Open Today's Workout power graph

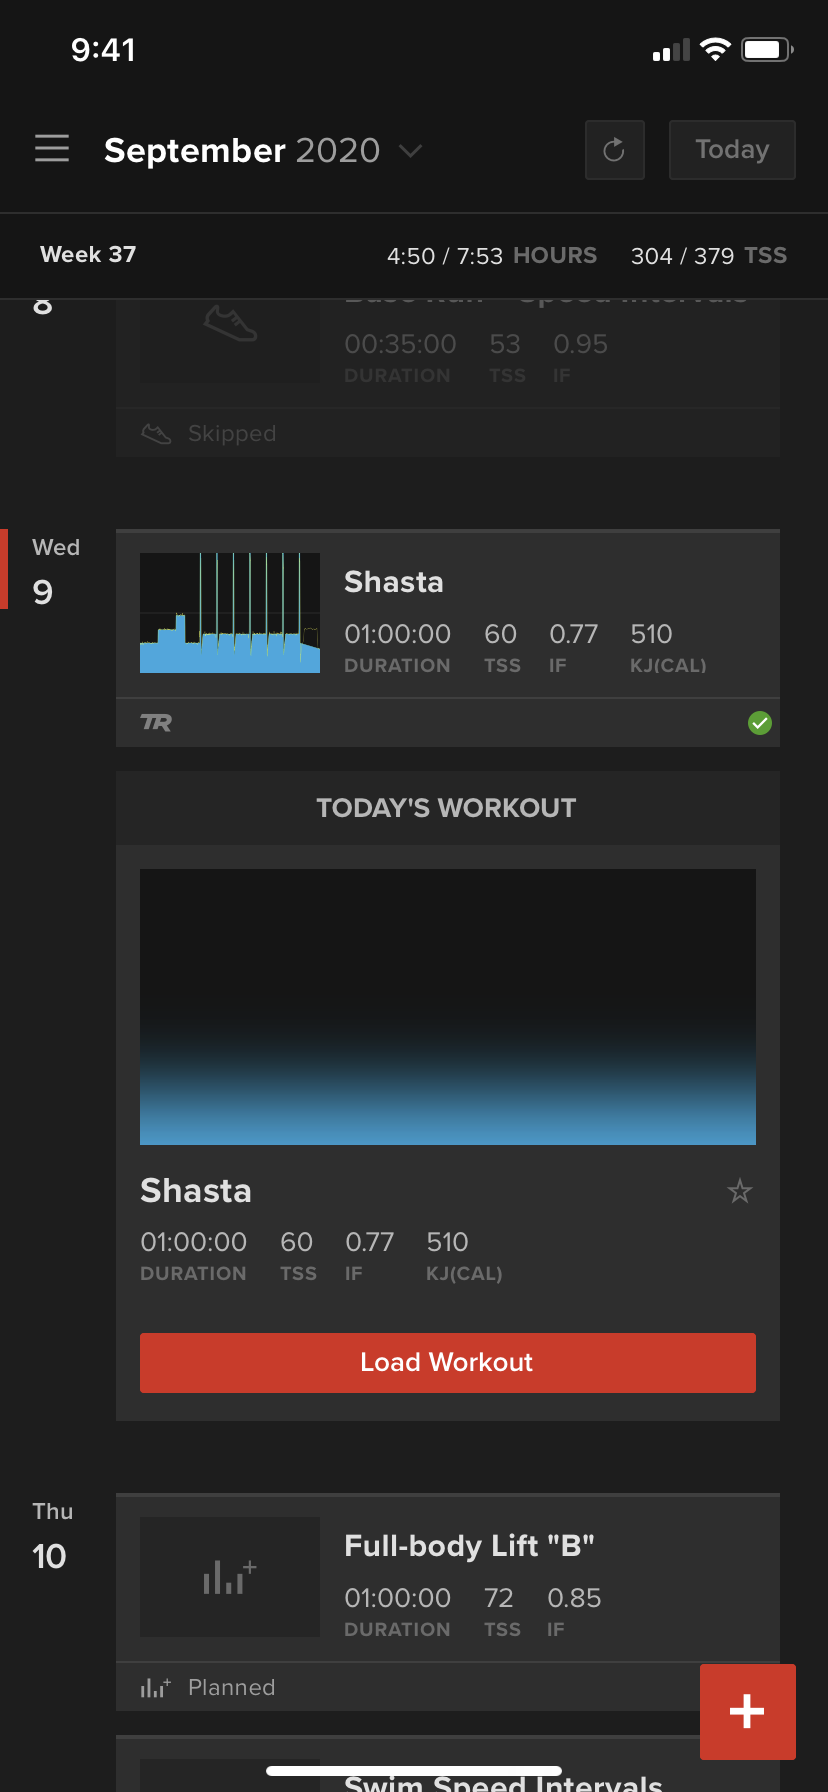click(448, 1007)
